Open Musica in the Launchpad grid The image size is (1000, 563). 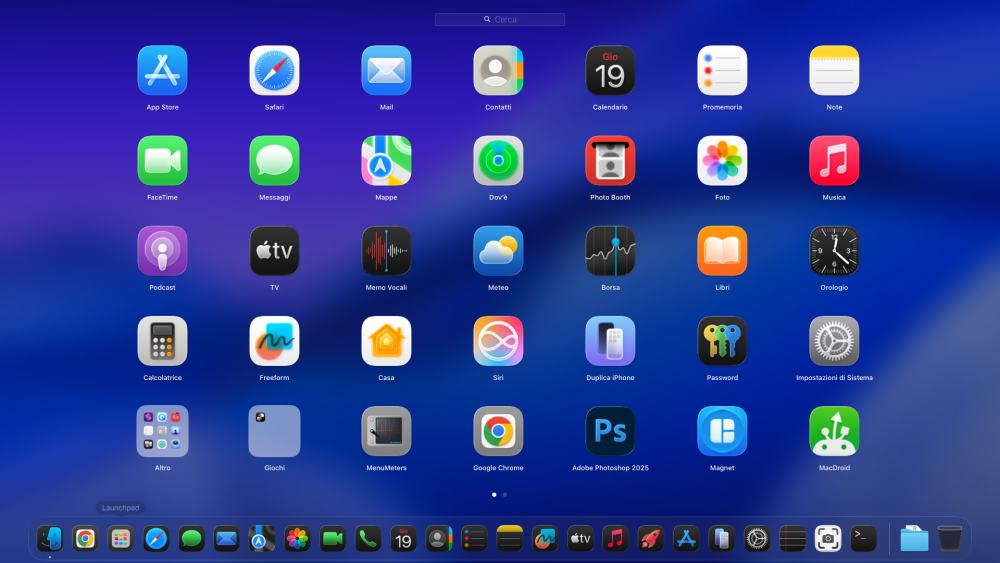point(834,161)
